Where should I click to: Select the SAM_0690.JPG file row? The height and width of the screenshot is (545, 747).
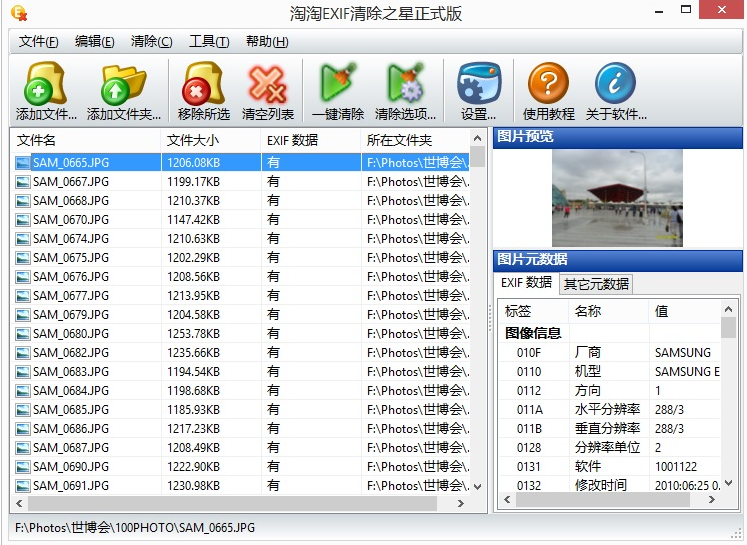tap(240, 467)
